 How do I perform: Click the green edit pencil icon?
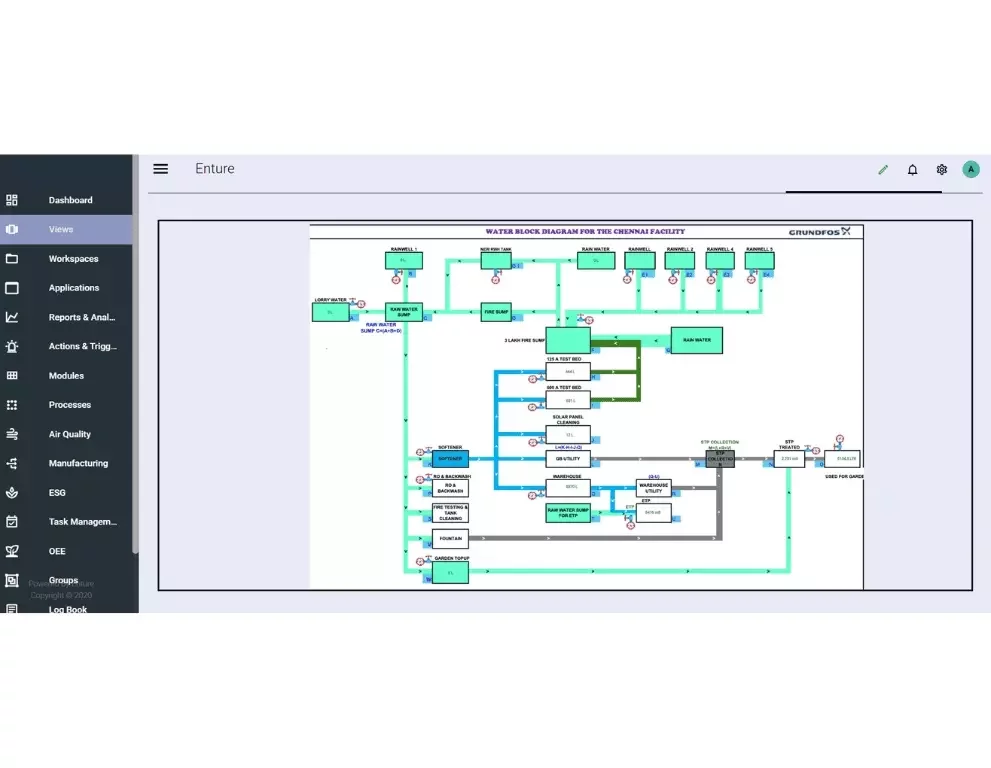tap(883, 169)
